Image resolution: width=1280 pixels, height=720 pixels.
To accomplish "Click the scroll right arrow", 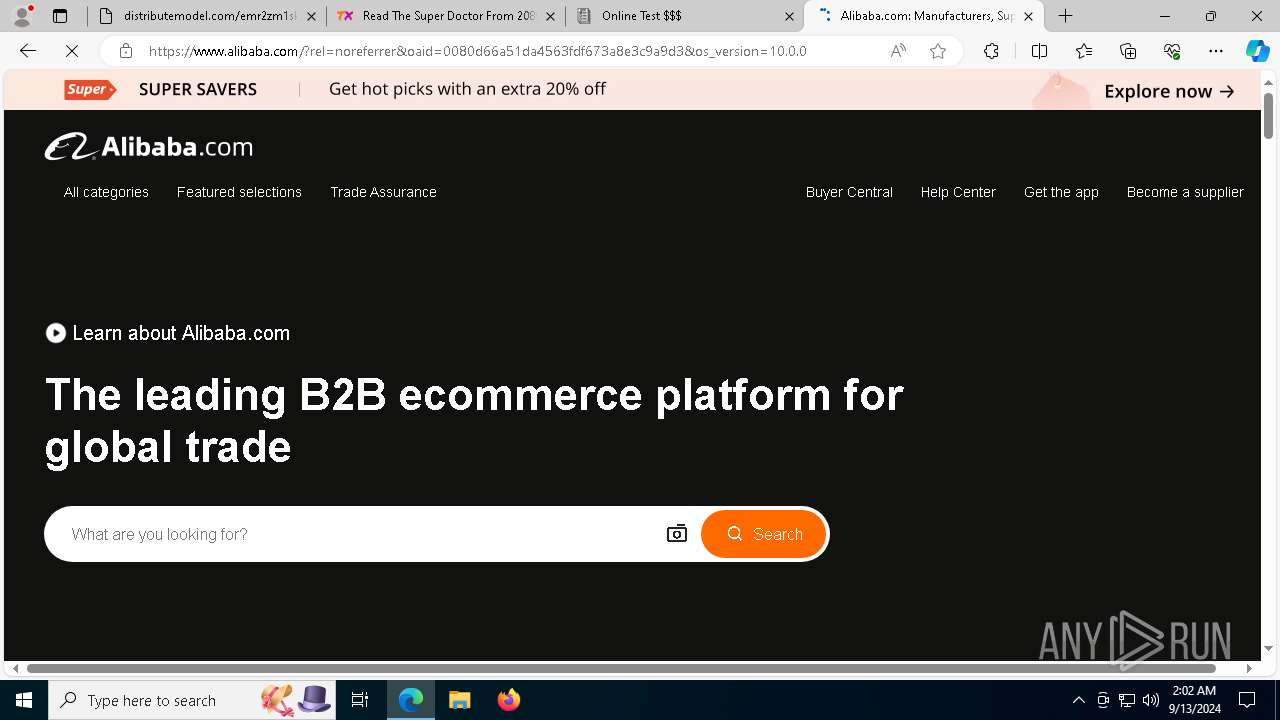I will pos(1248,668).
